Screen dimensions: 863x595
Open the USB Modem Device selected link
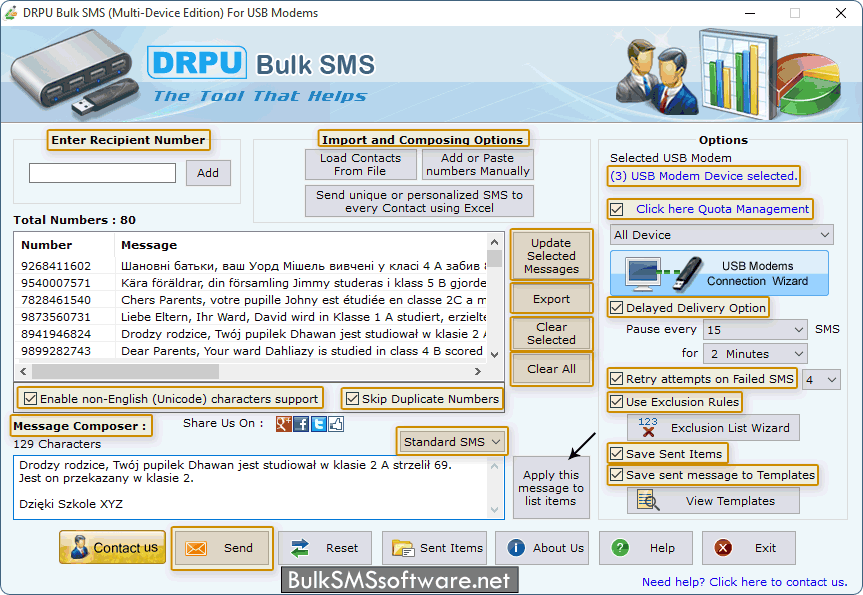[703, 176]
